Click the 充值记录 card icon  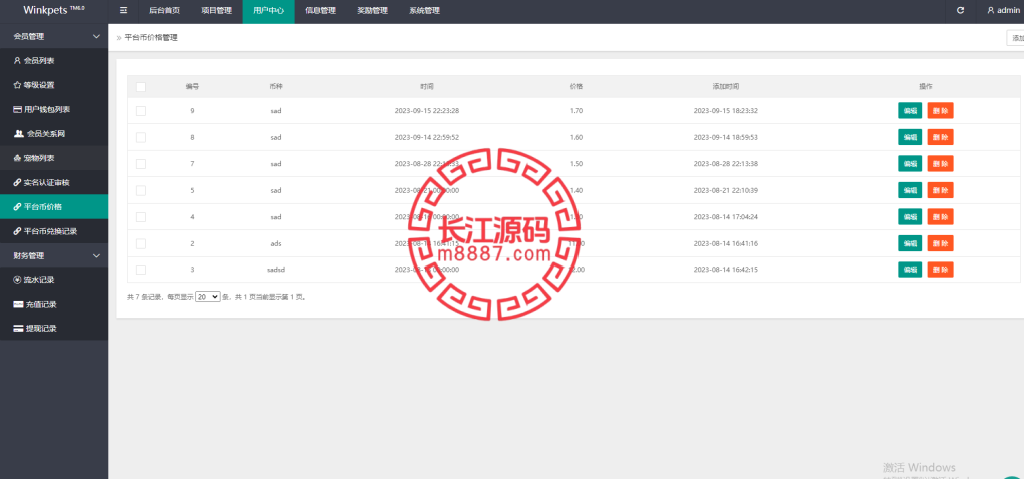[18, 304]
